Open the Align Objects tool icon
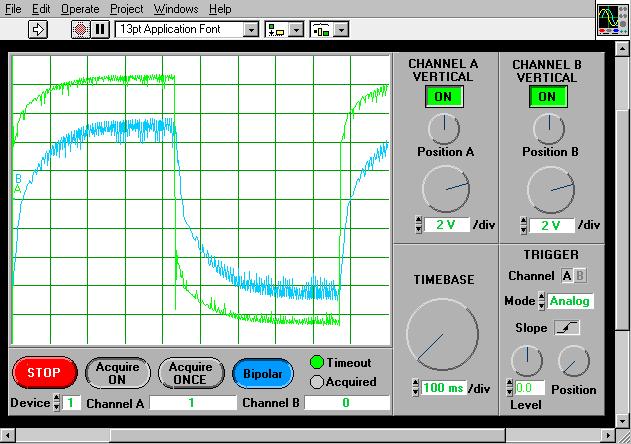The height and width of the screenshot is (444, 631). click(x=276, y=29)
